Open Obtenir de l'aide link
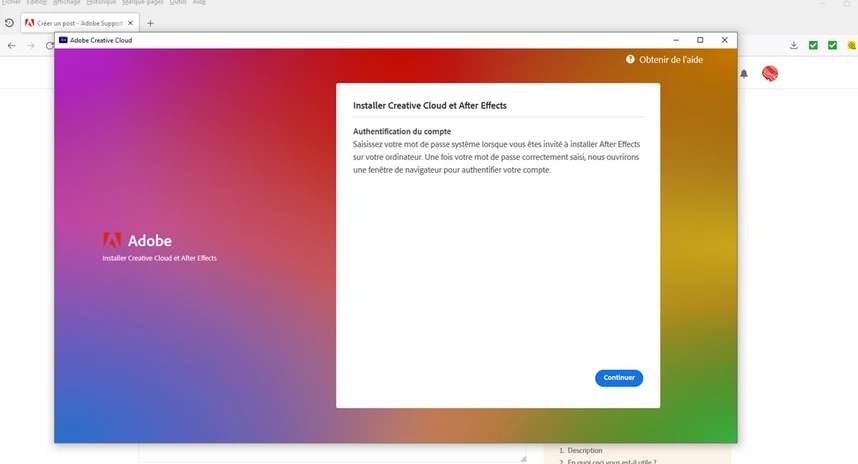Screen dimensions: 858x464 click(x=671, y=60)
